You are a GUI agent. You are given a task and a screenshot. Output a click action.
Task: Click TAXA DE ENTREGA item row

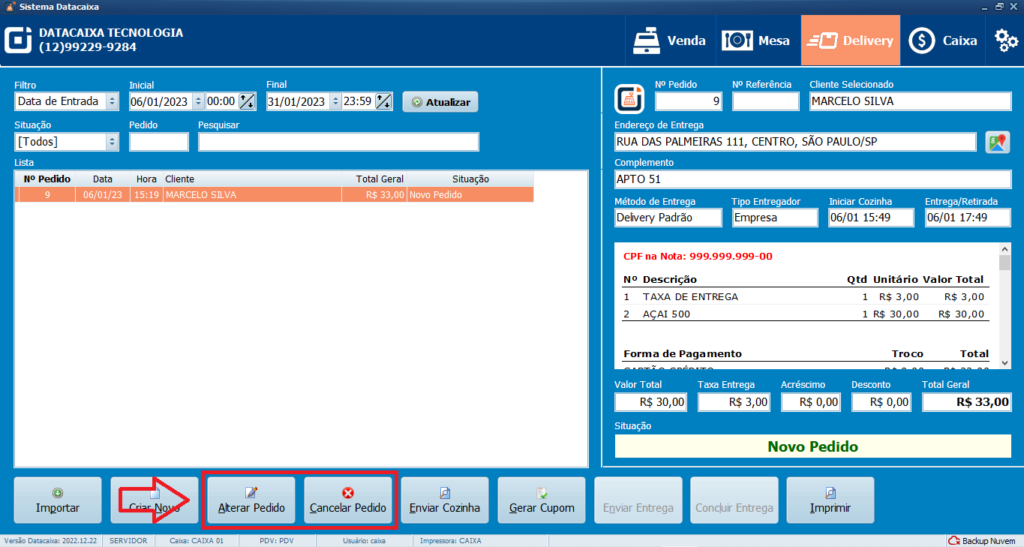806,296
